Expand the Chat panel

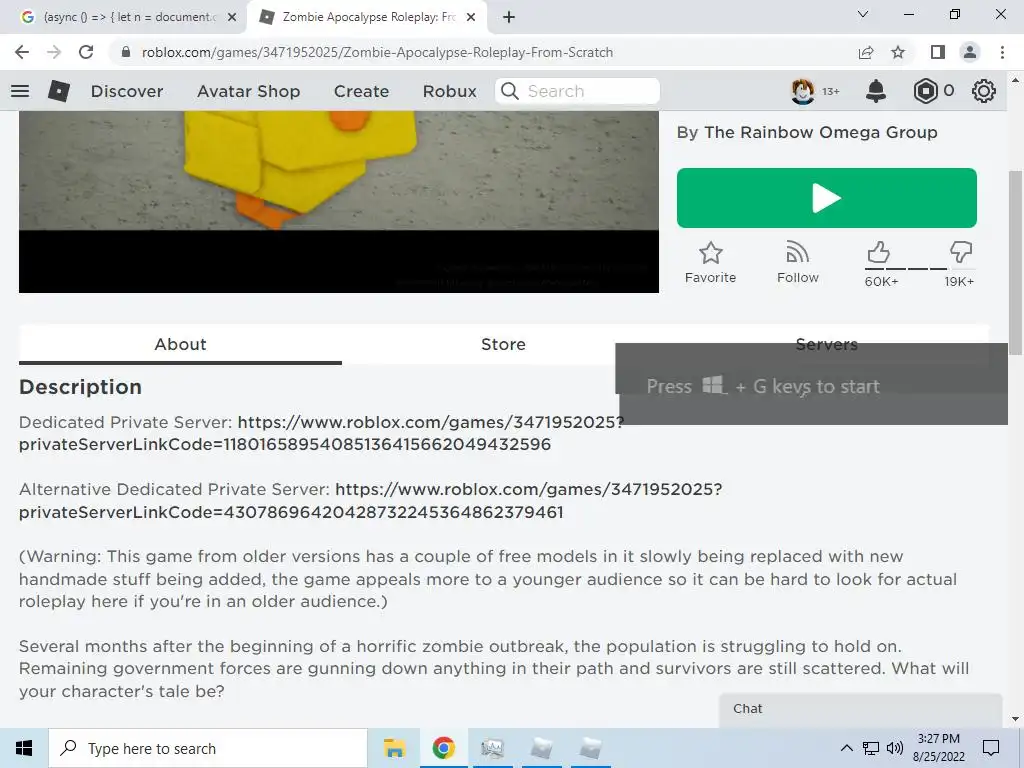tap(860, 709)
